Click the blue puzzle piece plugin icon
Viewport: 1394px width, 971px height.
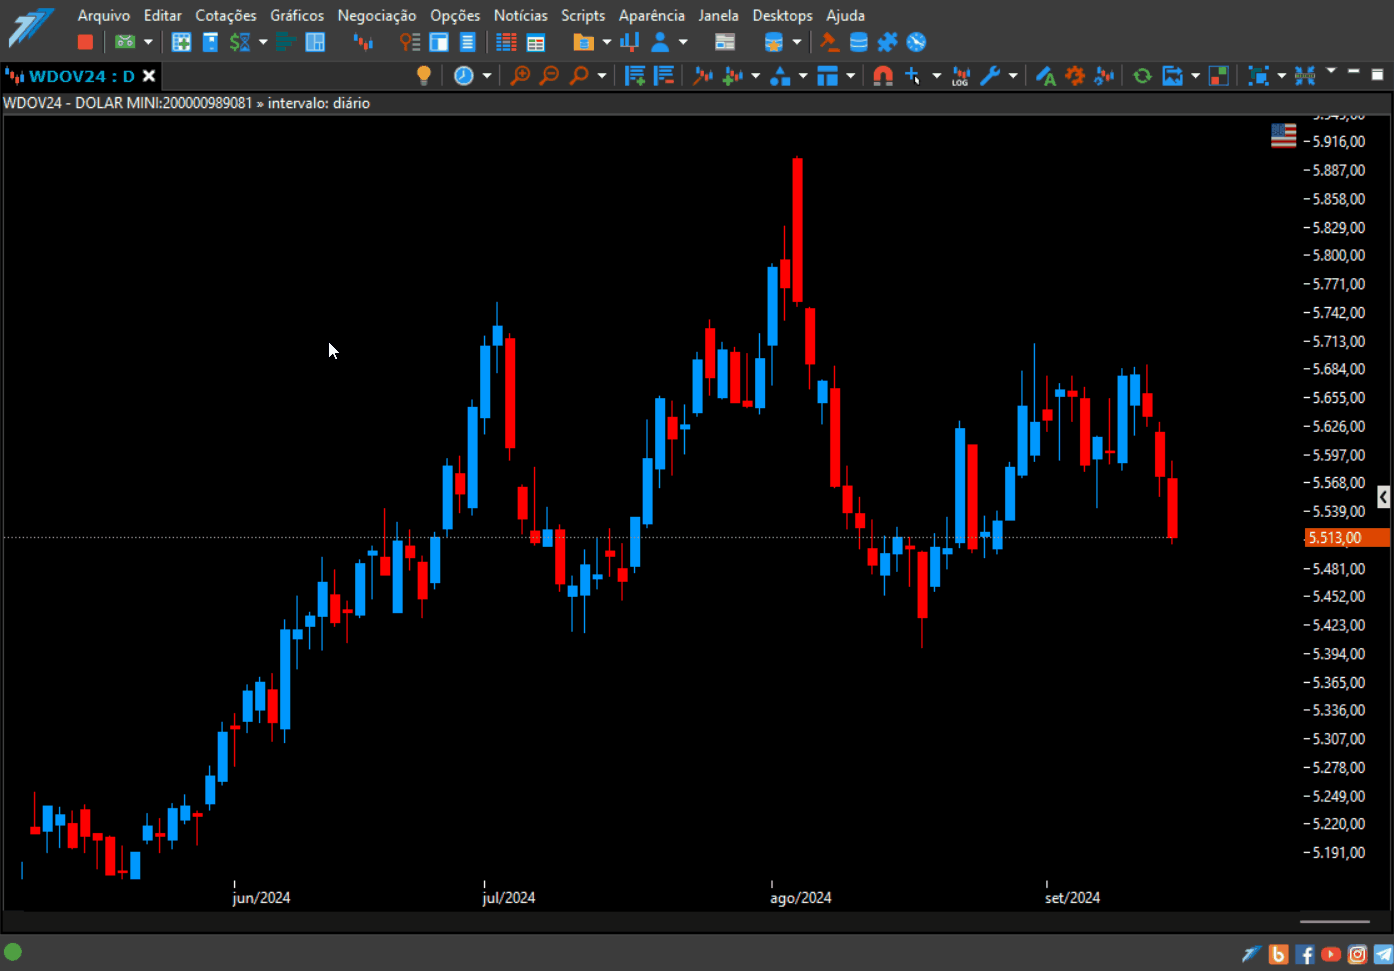coord(887,42)
